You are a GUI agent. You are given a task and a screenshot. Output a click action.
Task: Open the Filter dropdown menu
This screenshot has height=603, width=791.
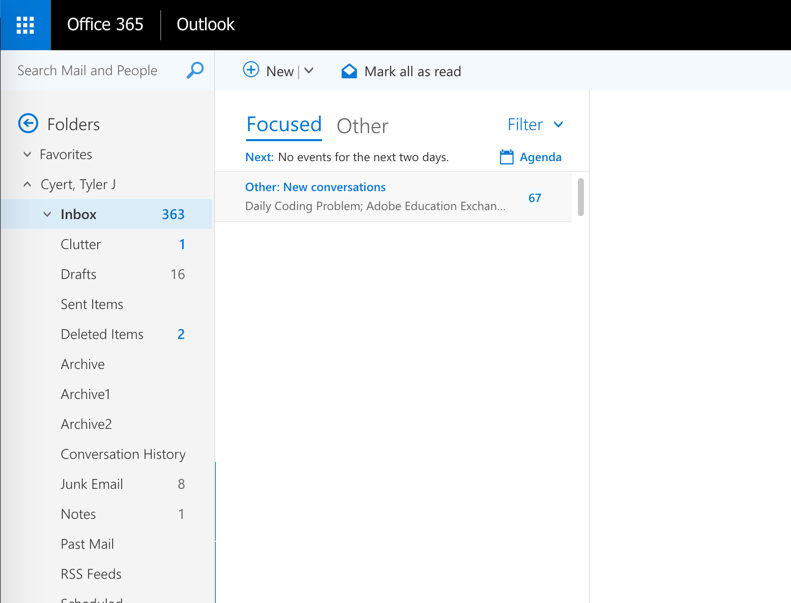[x=535, y=125]
